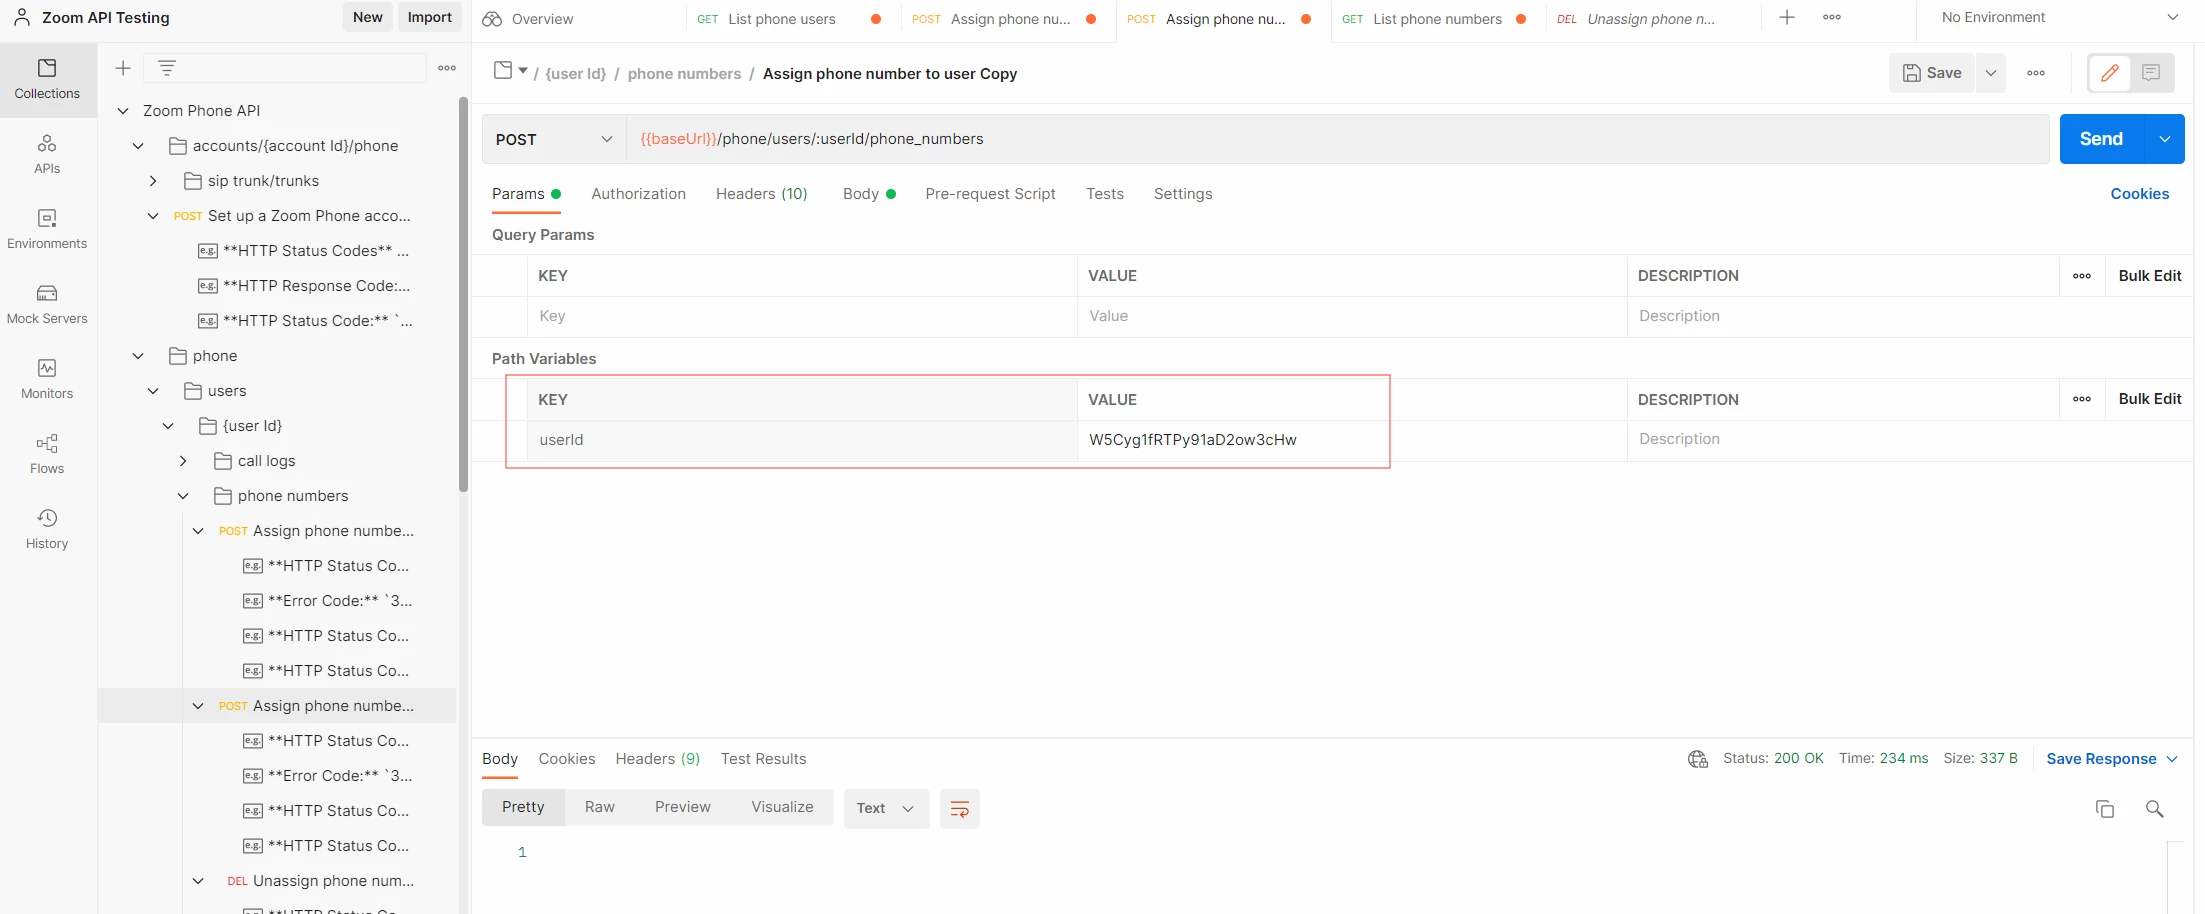Expand the call logs folder
The height and width of the screenshot is (914, 2205).
click(183, 461)
